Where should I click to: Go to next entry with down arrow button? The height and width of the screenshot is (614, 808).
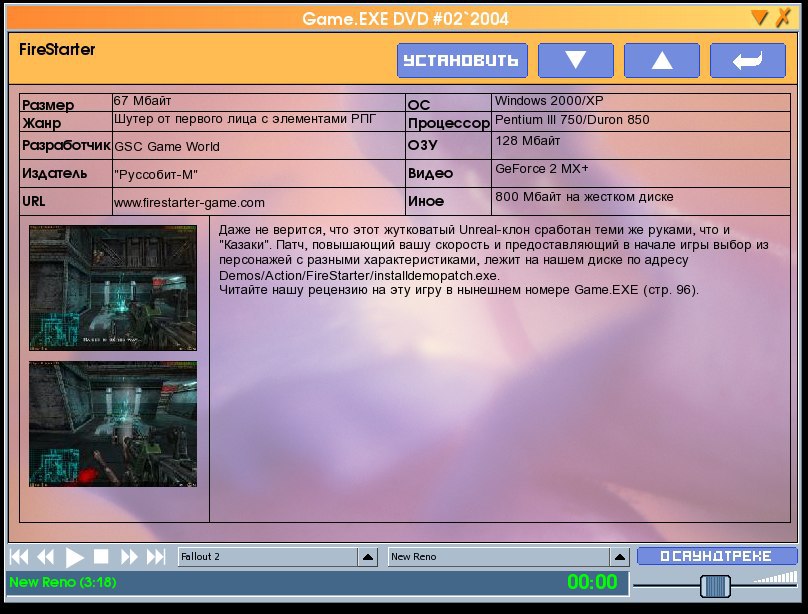pos(576,60)
